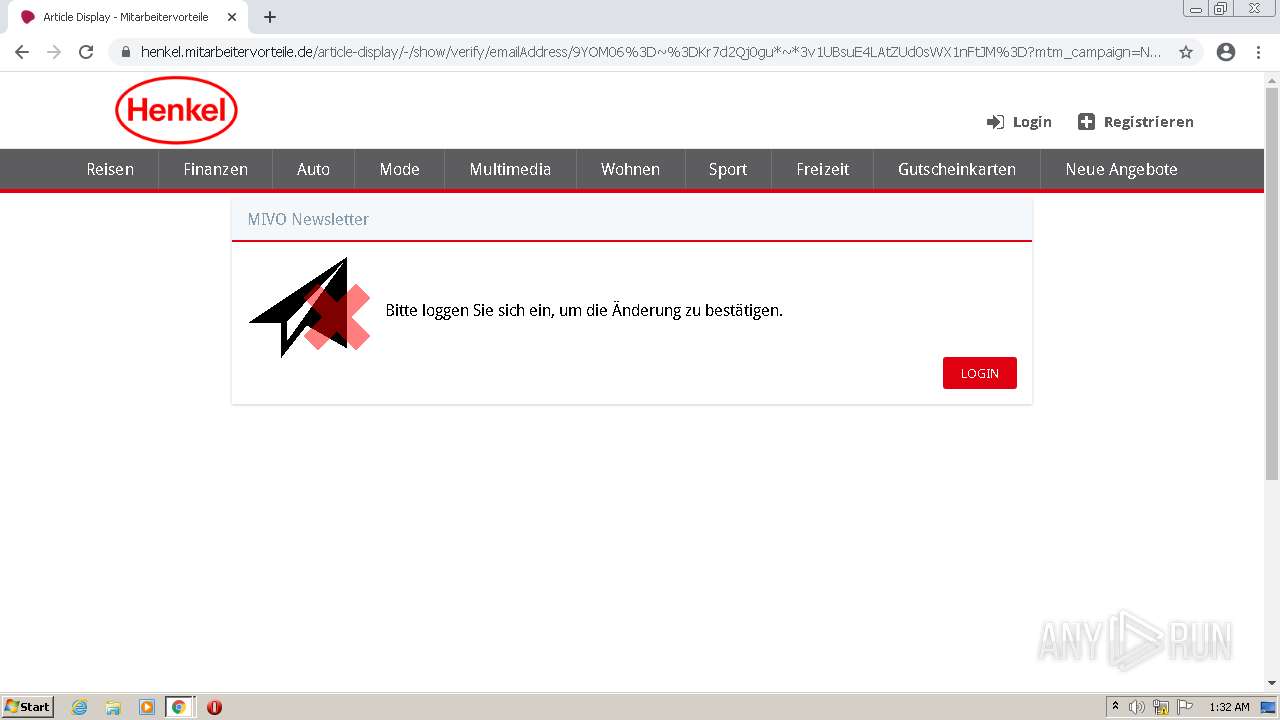Close the Article Display tab
Screen dimensions: 1280x720
point(232,17)
